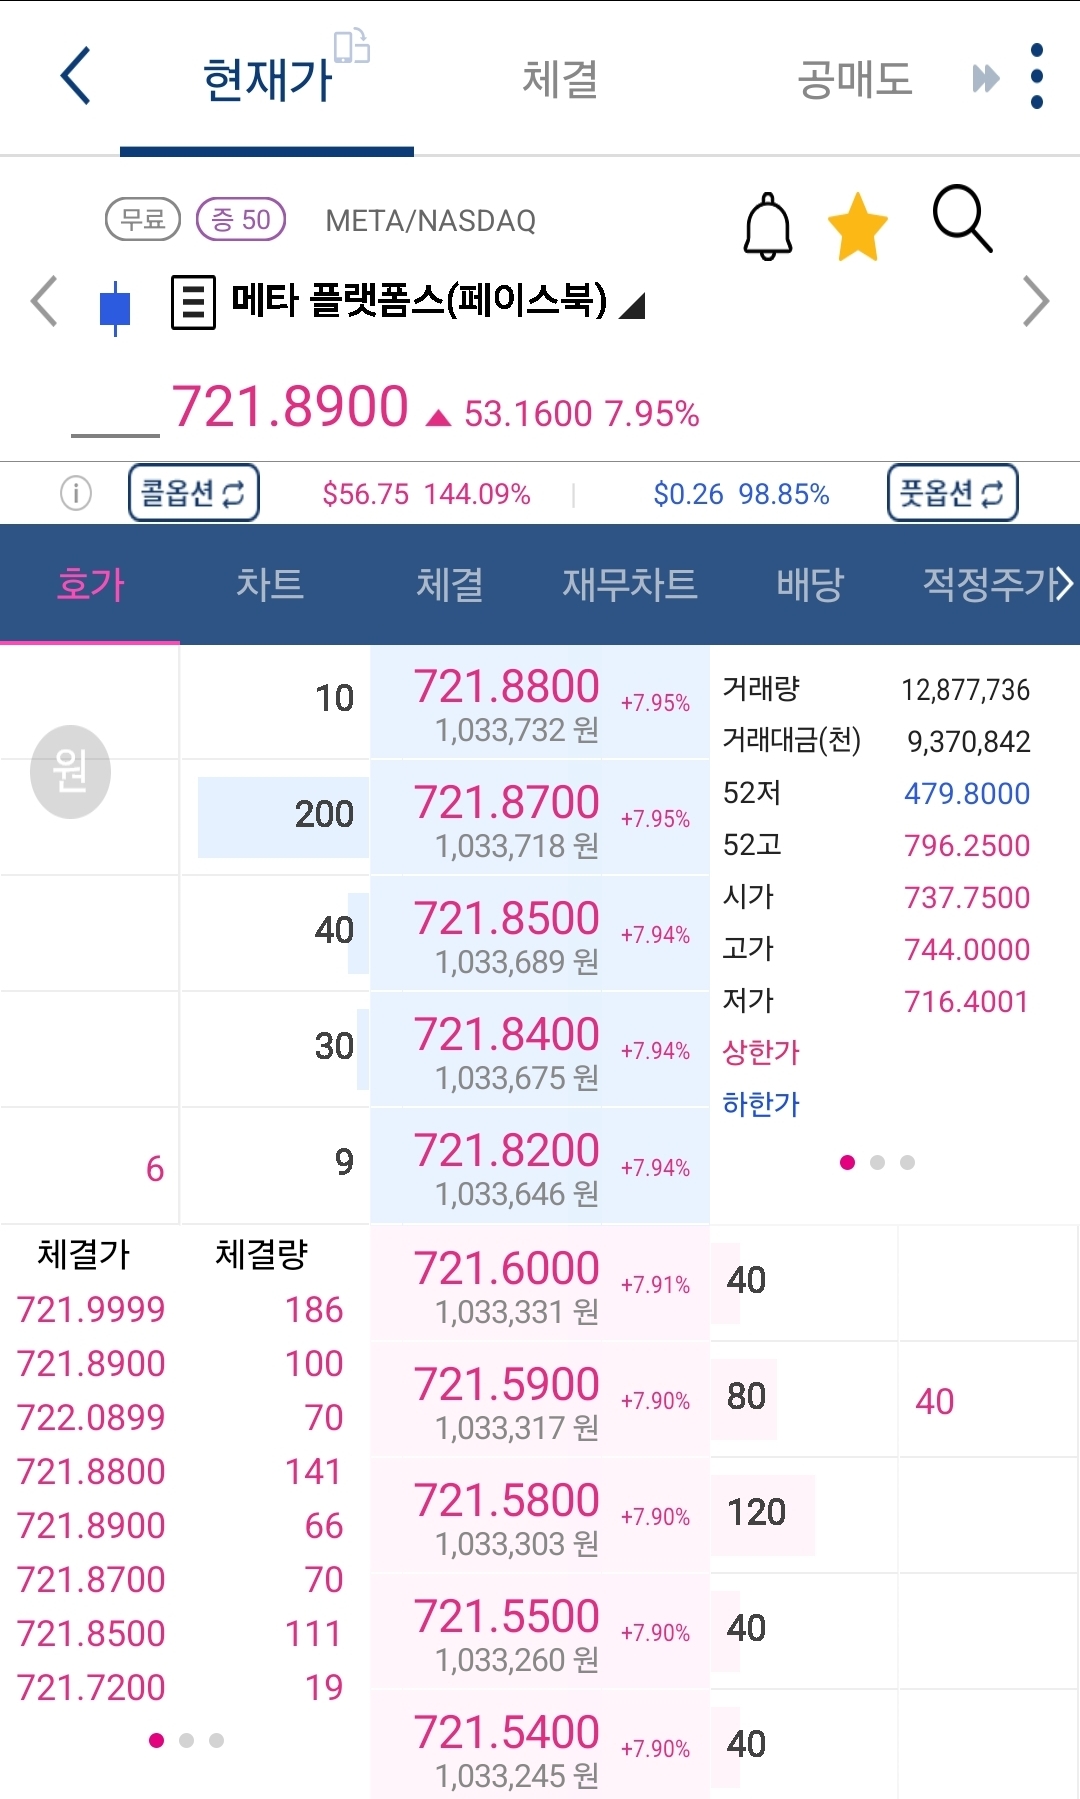Image resolution: width=1080 pixels, height=1799 pixels.
Task: Switch to the 차트 tab
Action: coord(270,584)
